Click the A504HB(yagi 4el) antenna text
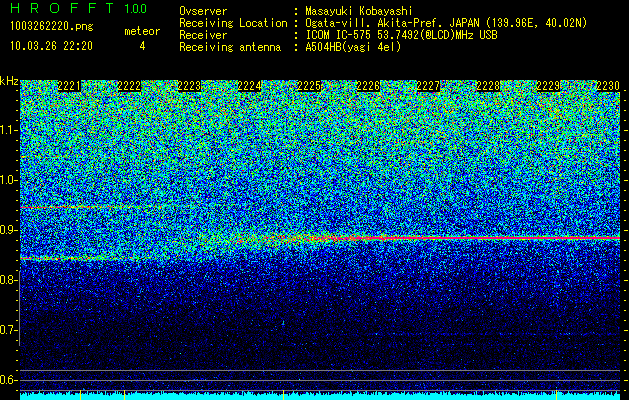This screenshot has height=400, width=629. [x=353, y=47]
